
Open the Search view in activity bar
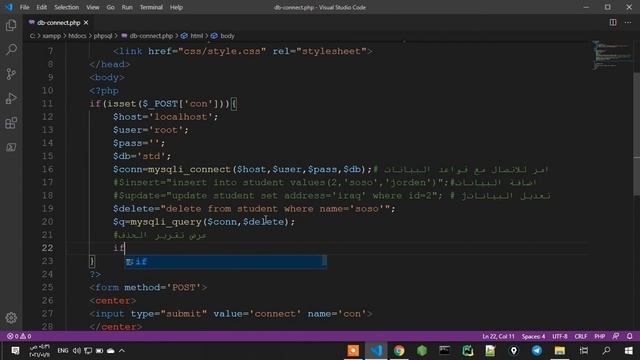[x=11, y=50]
